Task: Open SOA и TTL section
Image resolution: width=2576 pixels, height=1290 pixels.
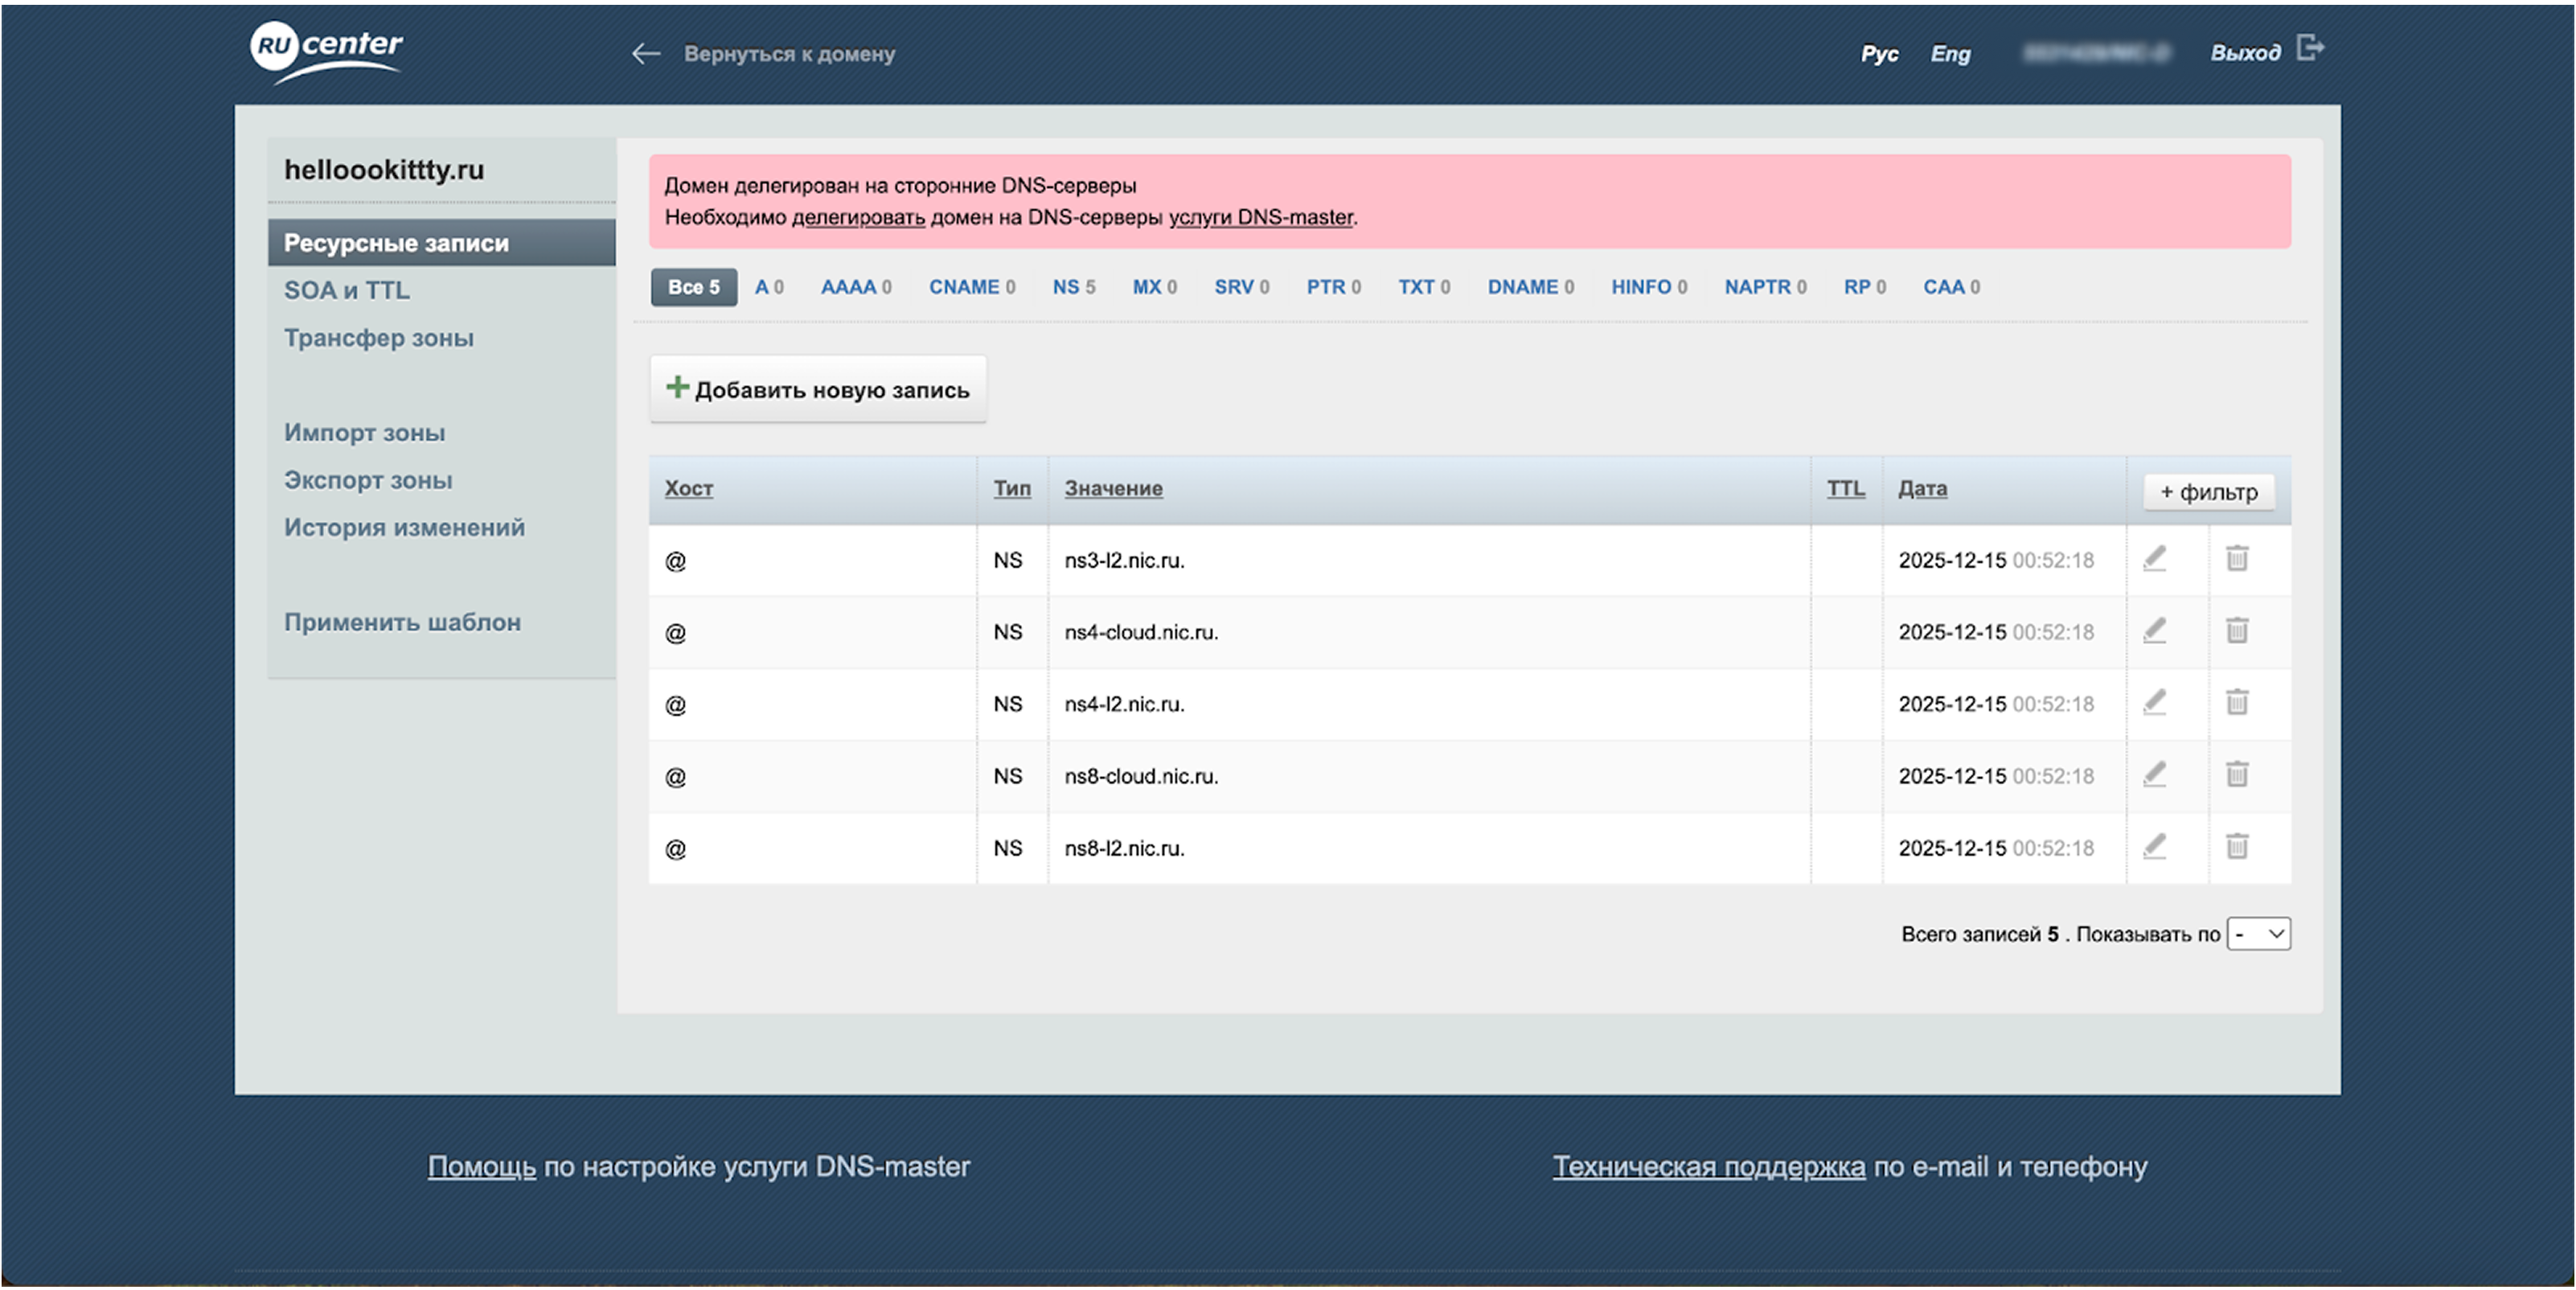Action: (x=347, y=291)
